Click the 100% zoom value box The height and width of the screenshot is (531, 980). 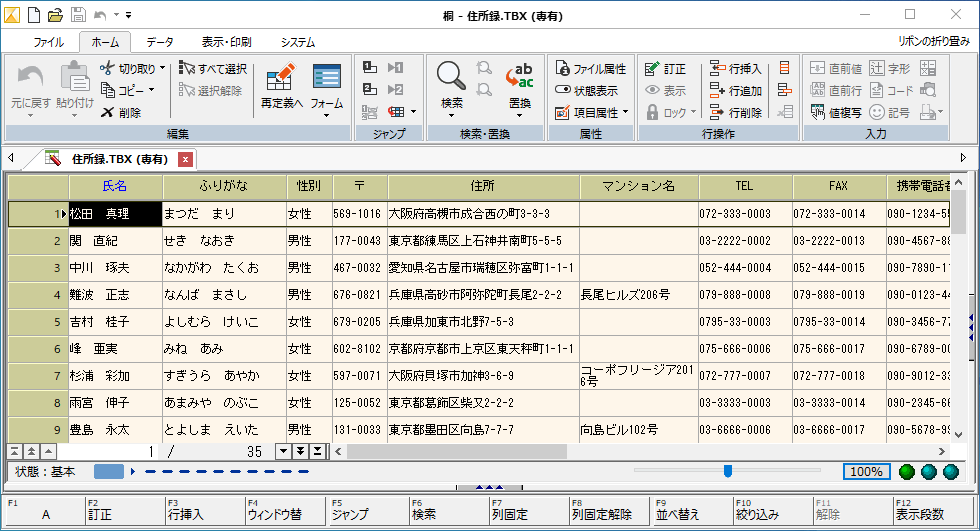[866, 472]
